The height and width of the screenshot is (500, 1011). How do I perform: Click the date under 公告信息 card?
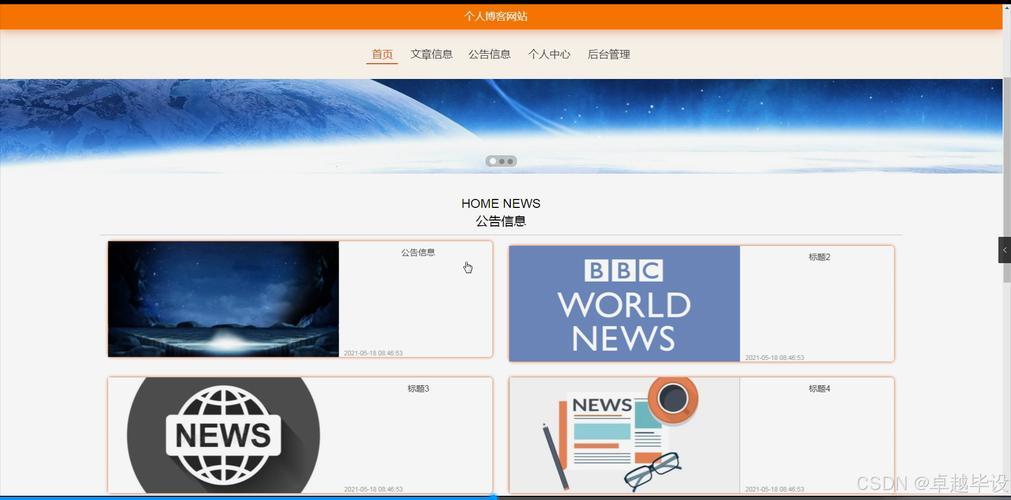click(373, 353)
